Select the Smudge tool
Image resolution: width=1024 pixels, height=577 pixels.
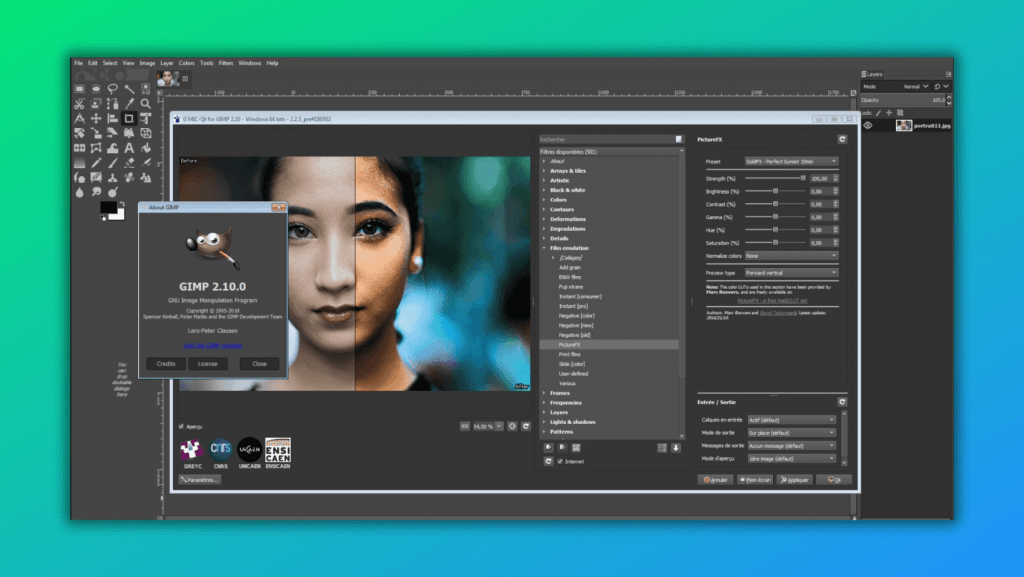point(96,193)
